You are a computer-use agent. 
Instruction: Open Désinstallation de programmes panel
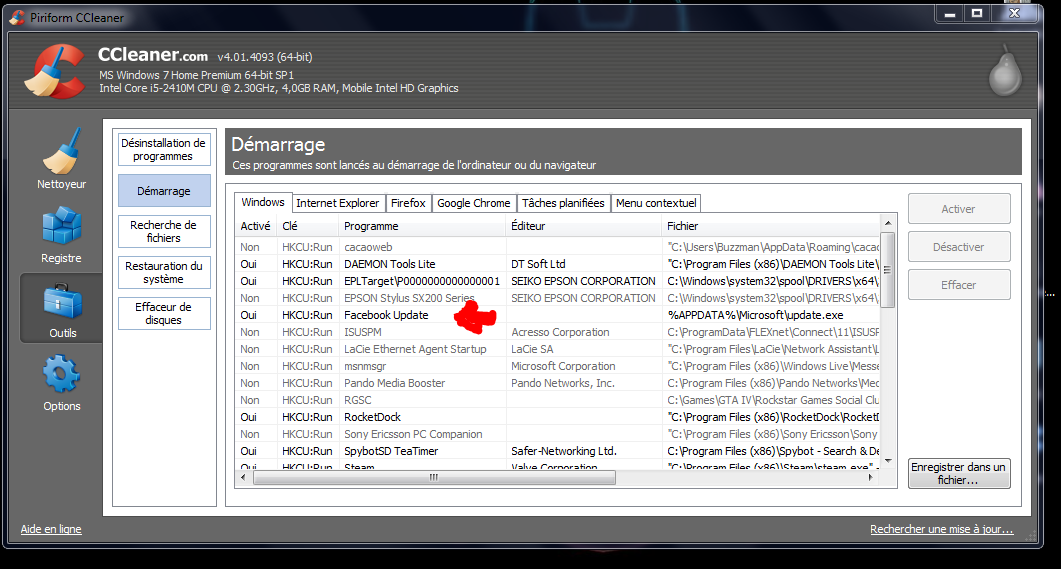164,150
